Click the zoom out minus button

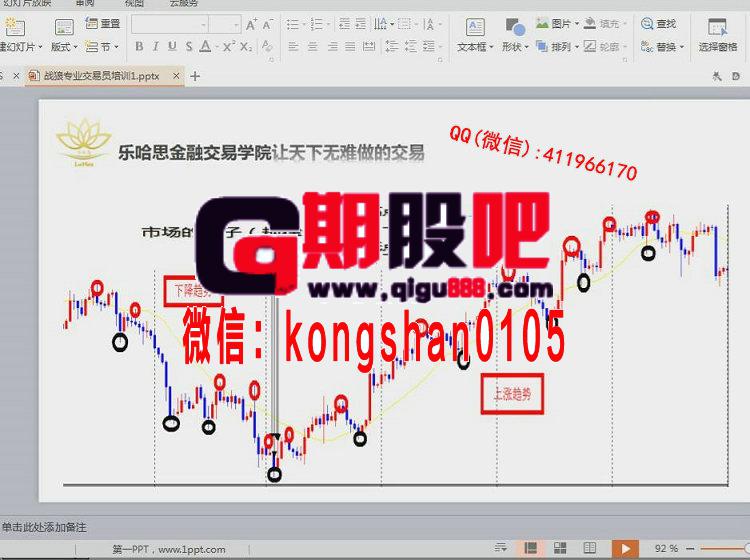coord(690,548)
